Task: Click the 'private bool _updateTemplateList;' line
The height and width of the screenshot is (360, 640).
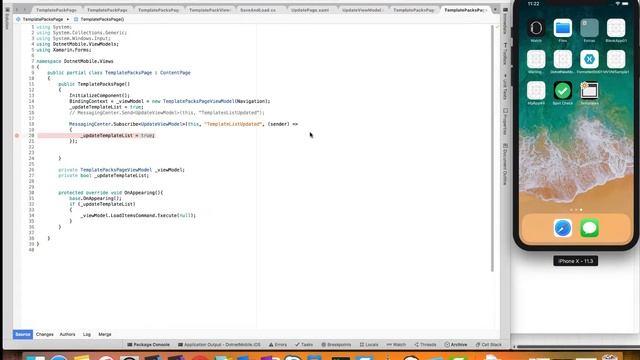Action: [x=103, y=176]
